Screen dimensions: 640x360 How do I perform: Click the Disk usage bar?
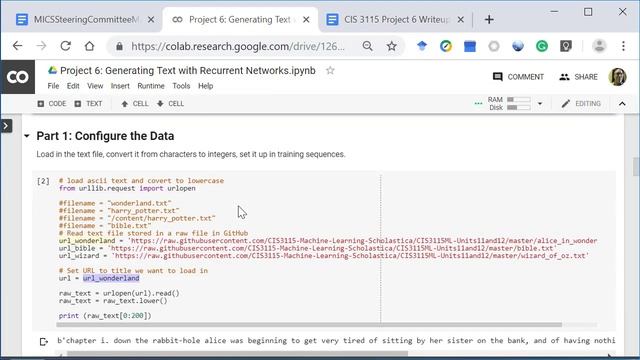pos(518,108)
